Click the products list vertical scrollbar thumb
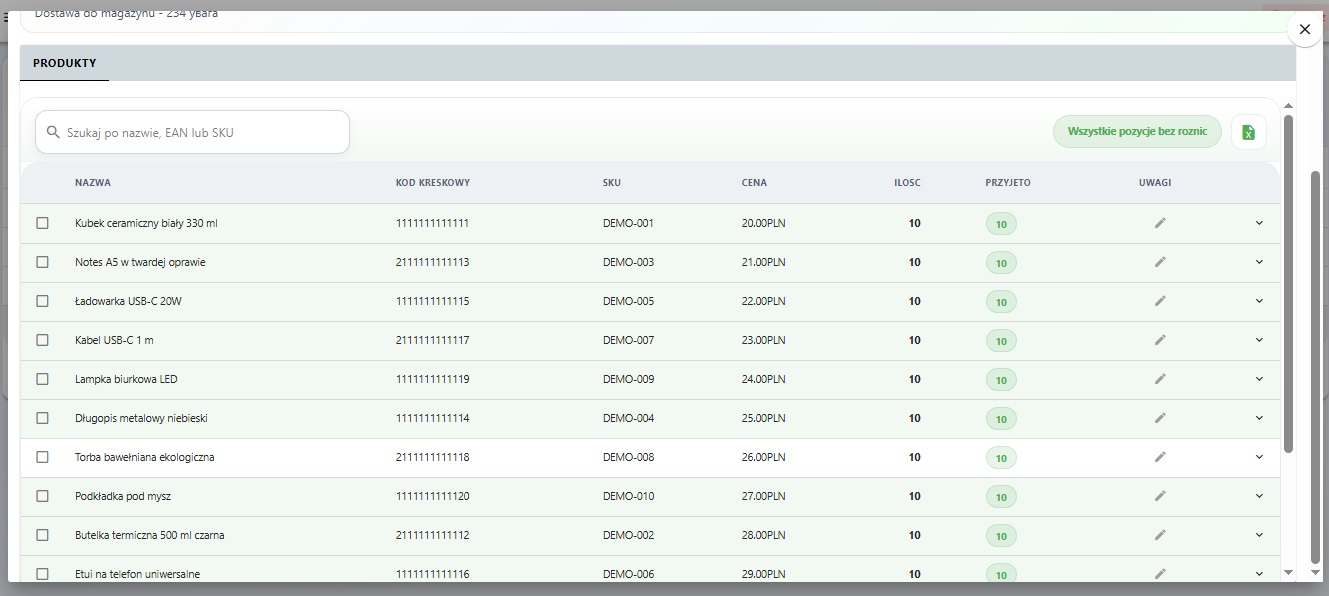1329x596 pixels. (1288, 283)
